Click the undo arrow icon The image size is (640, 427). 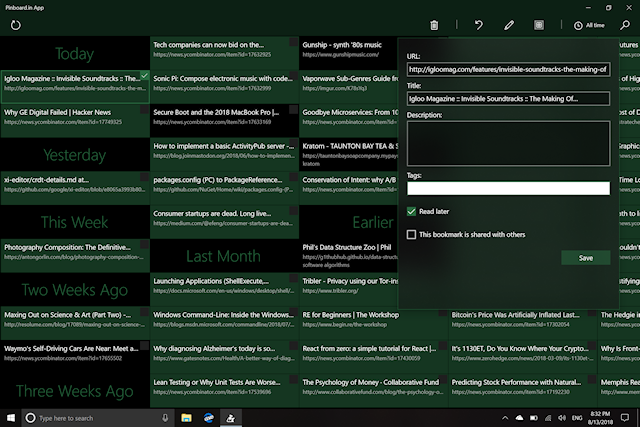coord(479,25)
